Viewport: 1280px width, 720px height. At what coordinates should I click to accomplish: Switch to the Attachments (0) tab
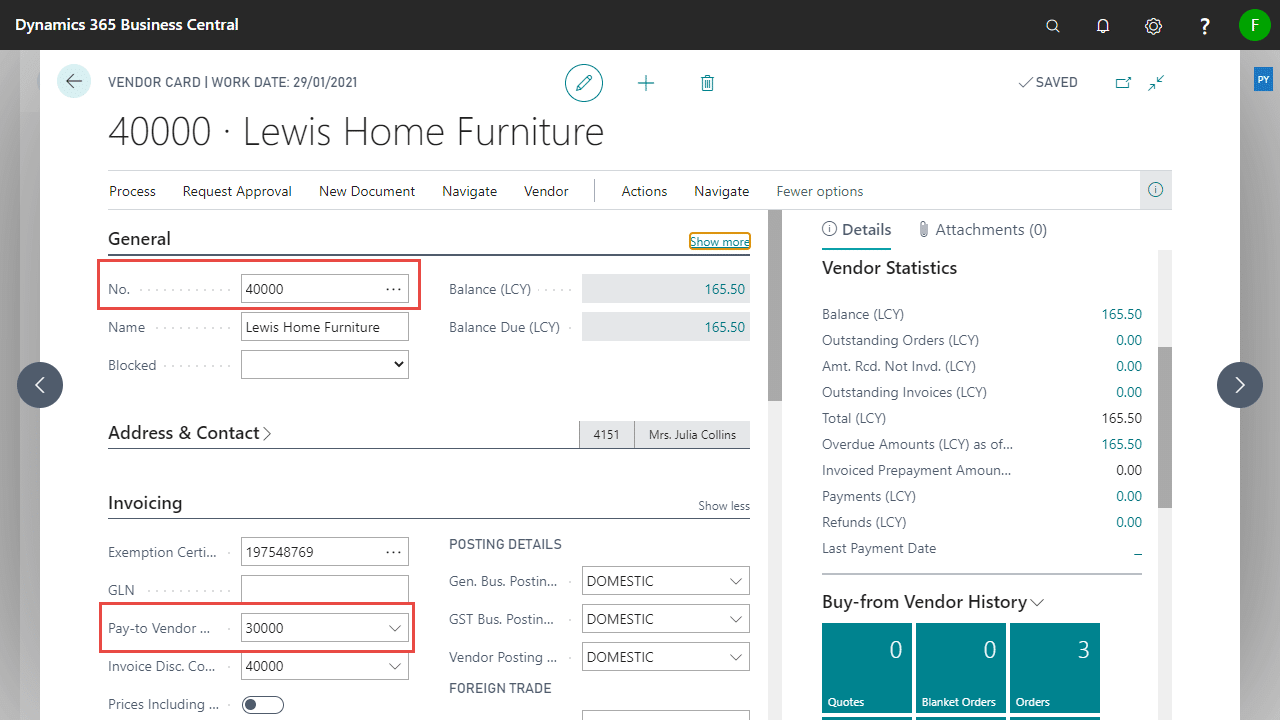(982, 229)
